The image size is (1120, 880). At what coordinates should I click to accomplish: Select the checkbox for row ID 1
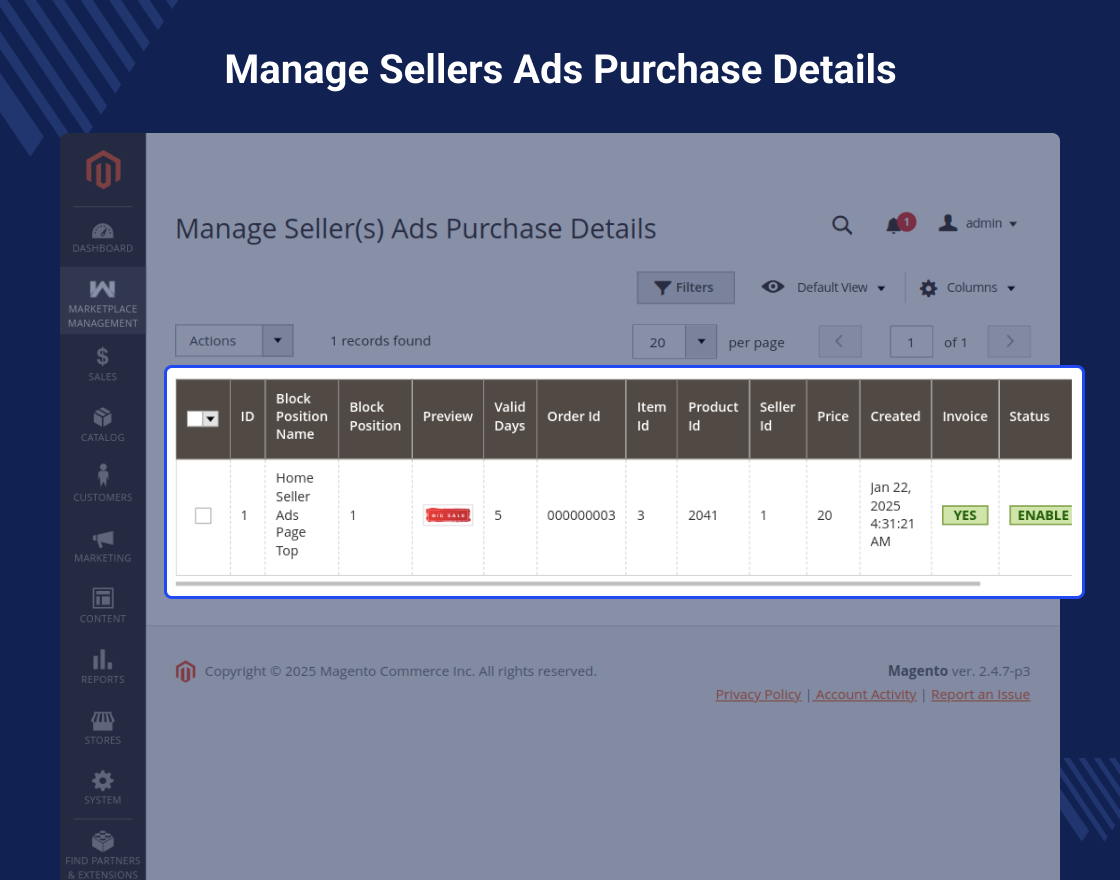pyautogui.click(x=203, y=515)
